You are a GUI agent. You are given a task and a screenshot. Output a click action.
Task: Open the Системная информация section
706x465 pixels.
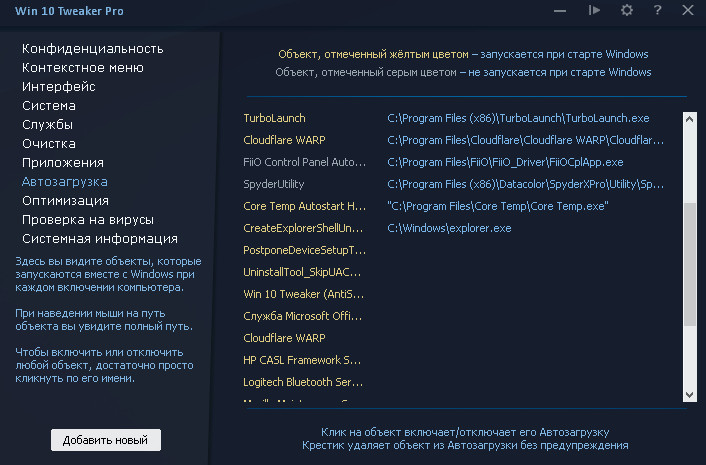click(x=100, y=239)
